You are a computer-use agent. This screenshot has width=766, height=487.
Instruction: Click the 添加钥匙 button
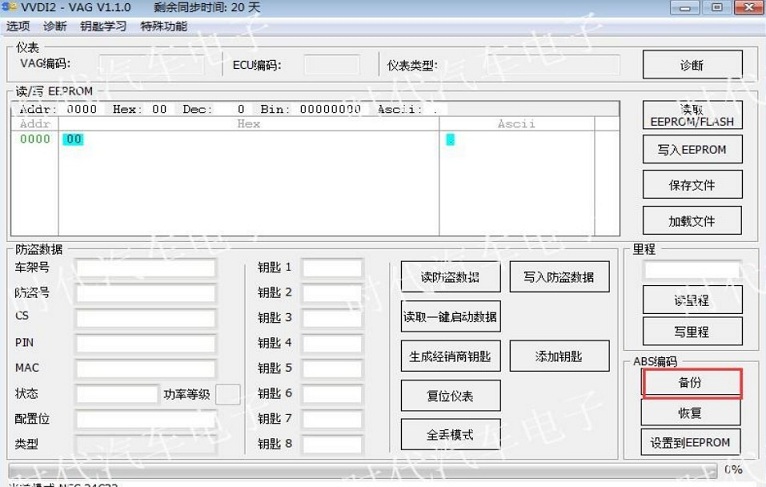pos(559,356)
